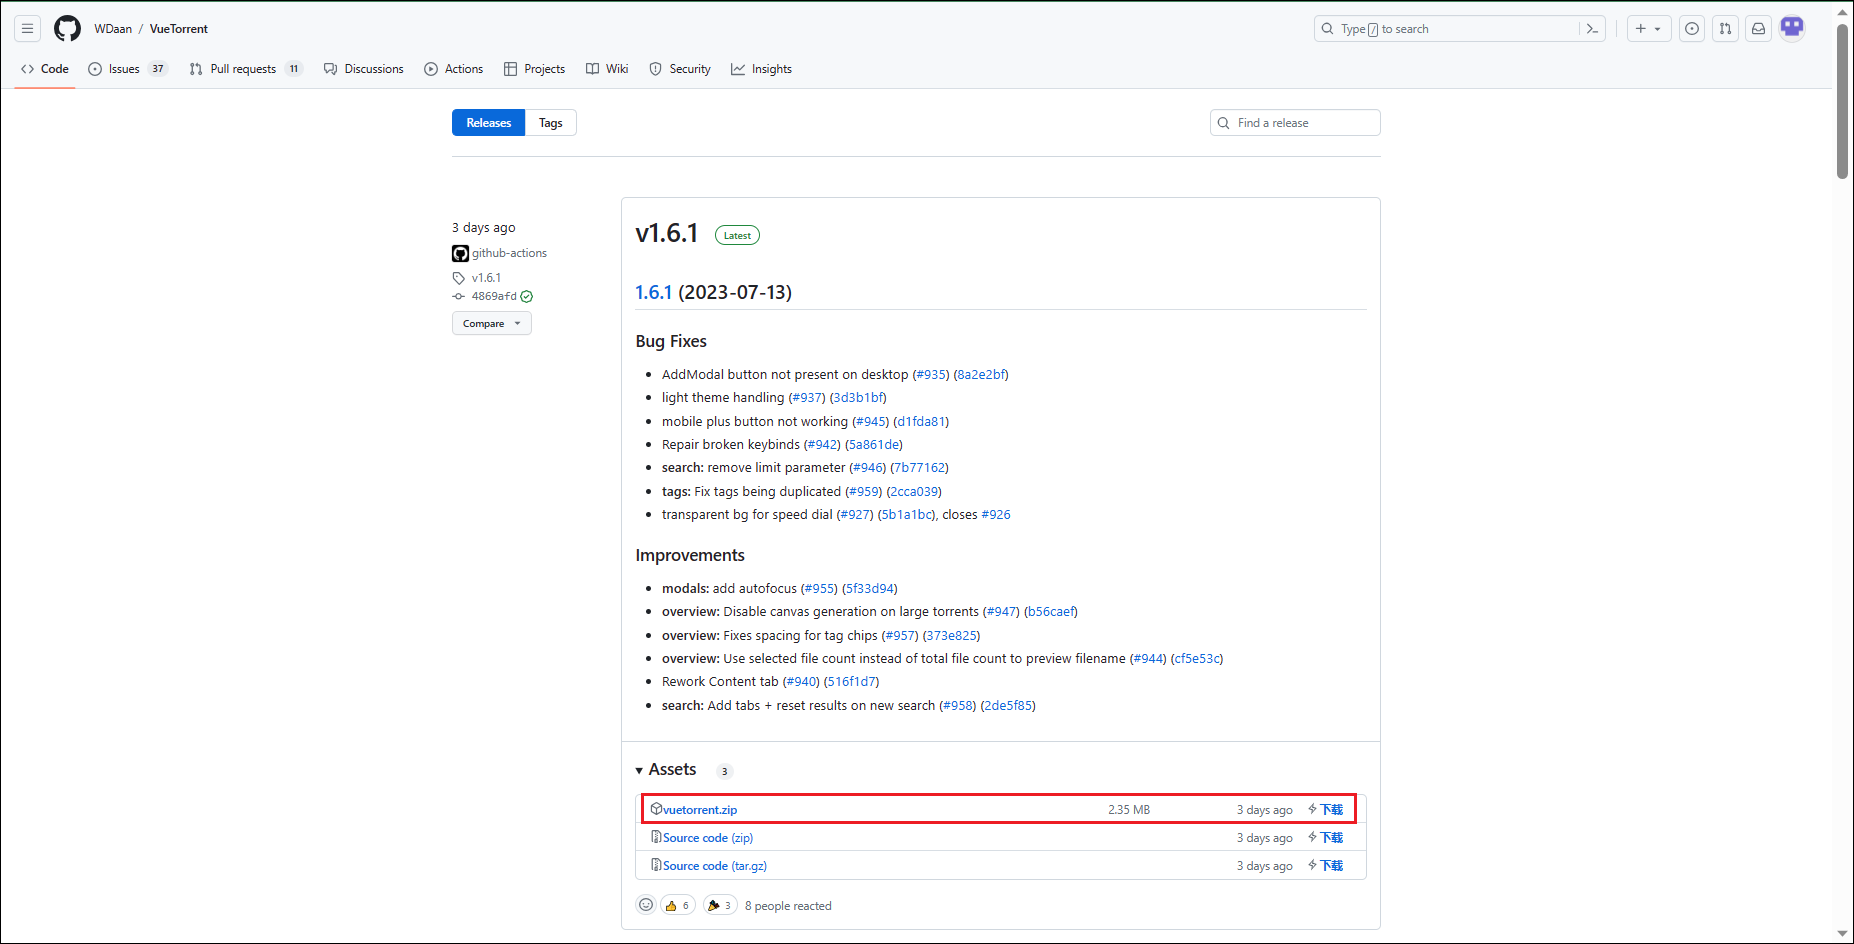Viewport: 1854px width, 944px height.
Task: Toggle the thumbs up reaction
Action: point(677,905)
